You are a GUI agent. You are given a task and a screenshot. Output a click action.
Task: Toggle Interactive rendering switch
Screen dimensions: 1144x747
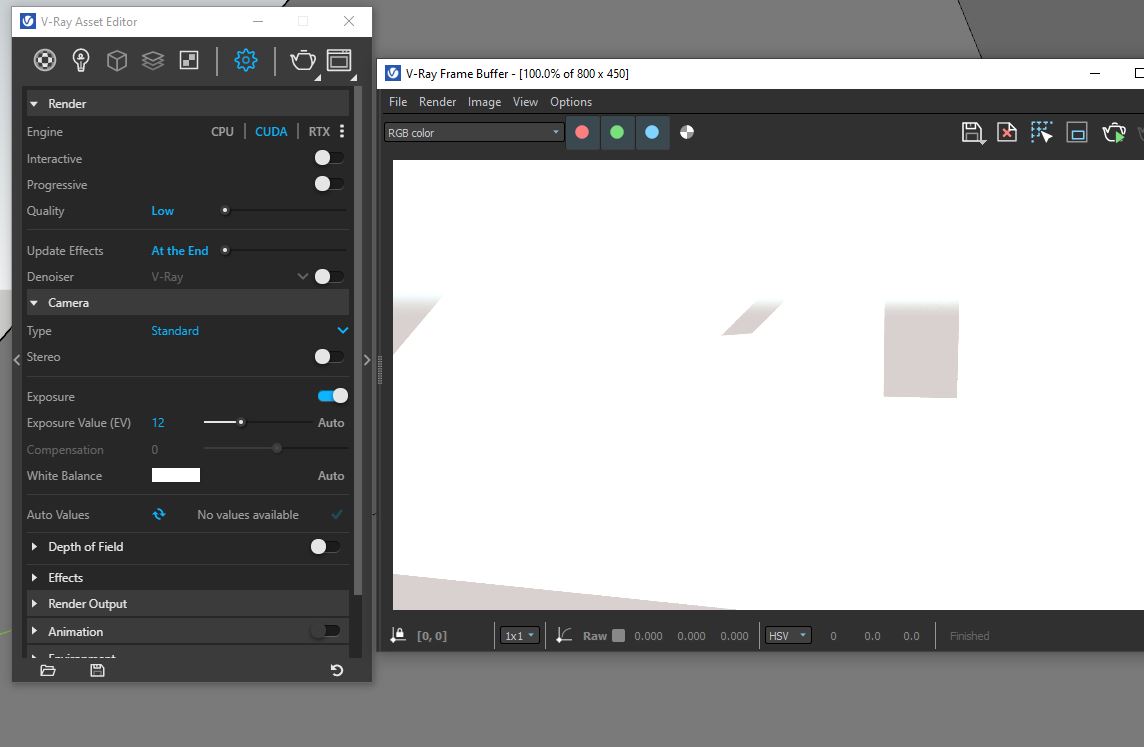(x=329, y=158)
